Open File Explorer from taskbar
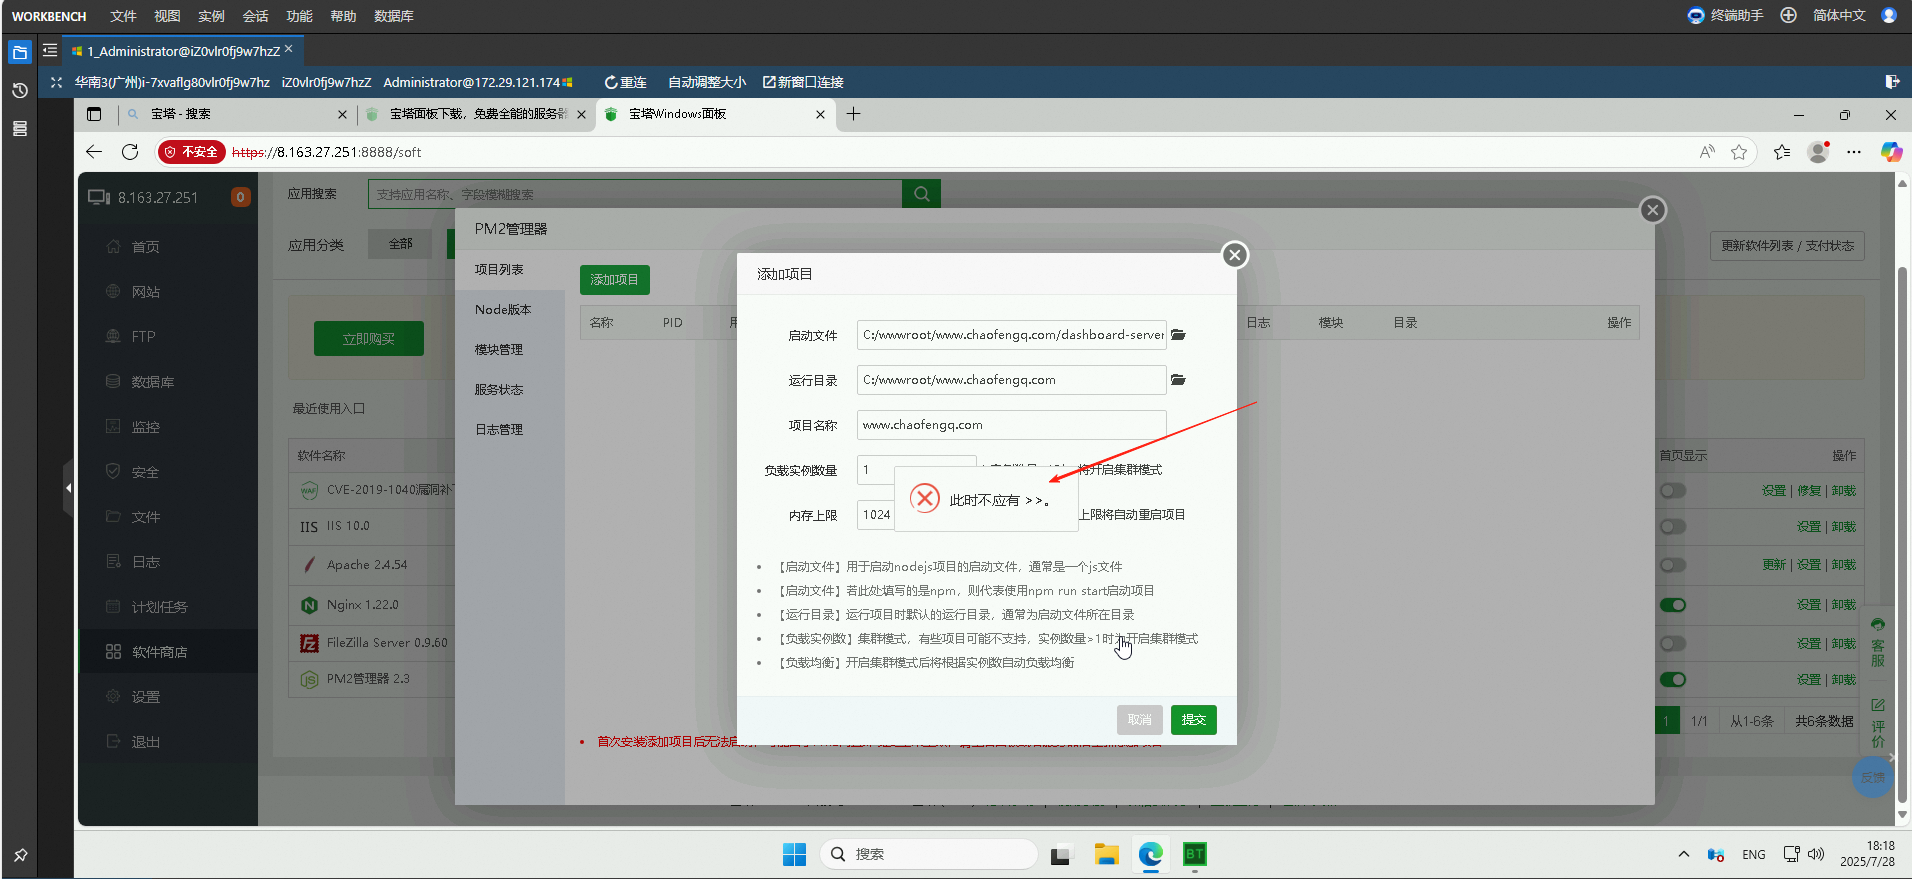The image size is (1912, 879). pos(1105,854)
